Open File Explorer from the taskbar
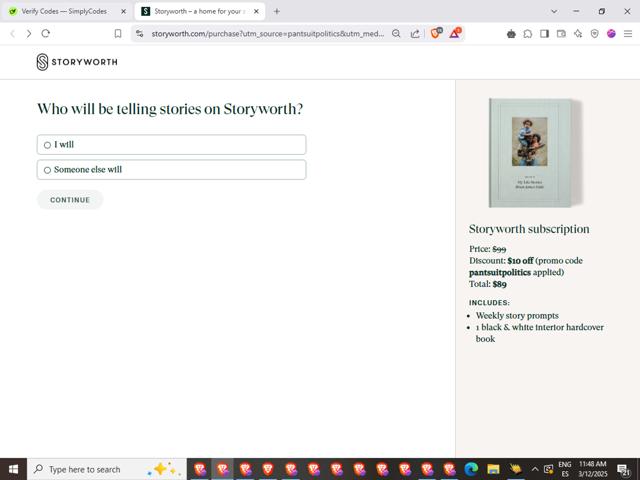Screen dimensions: 640x480 pyautogui.click(x=493, y=469)
